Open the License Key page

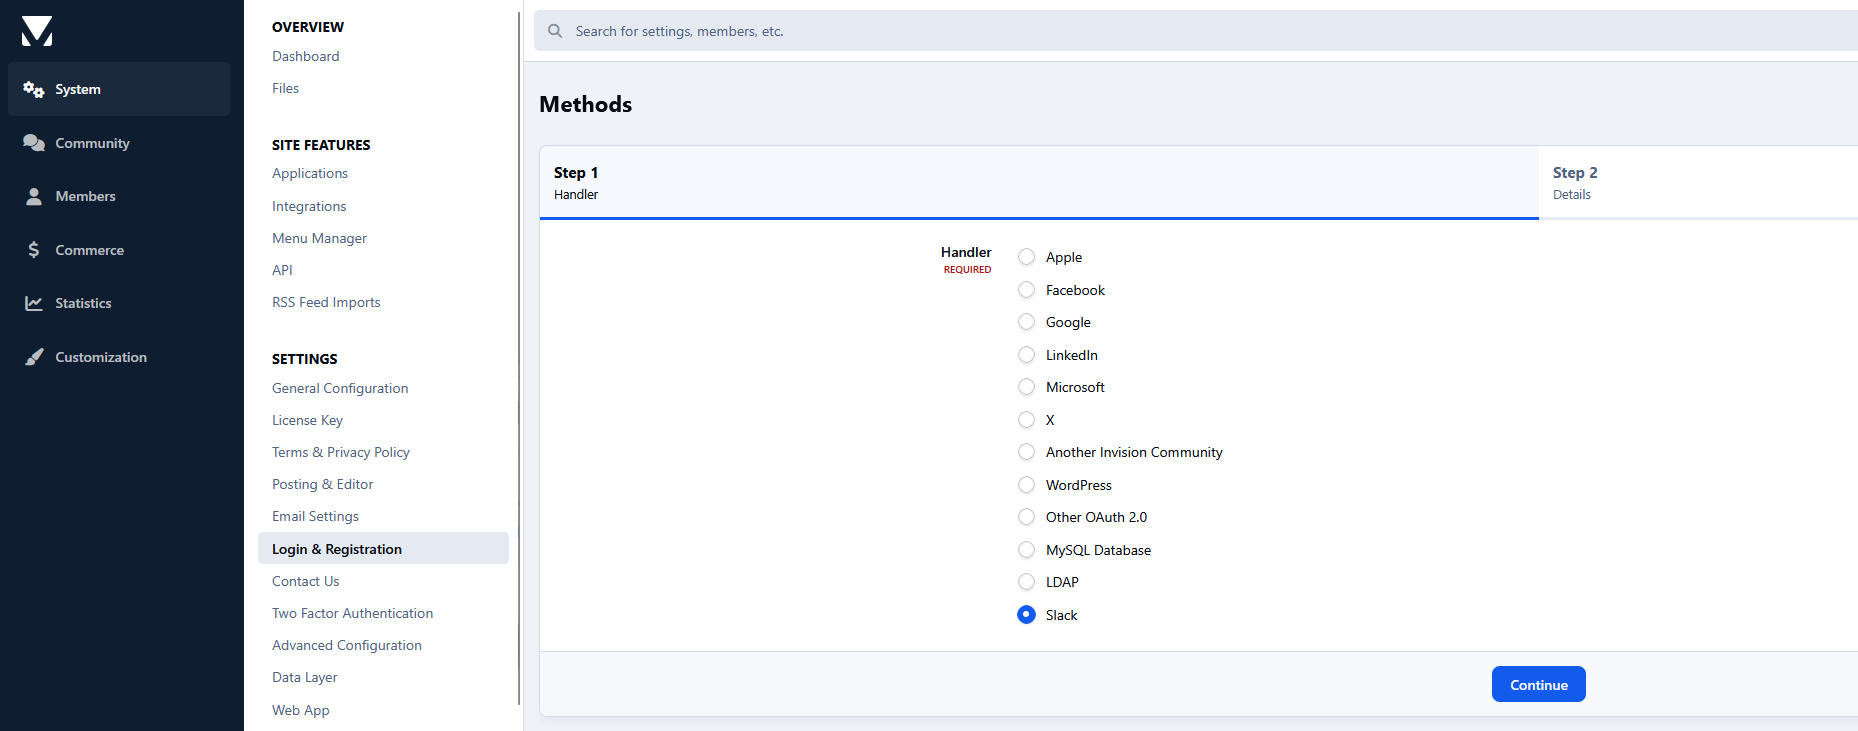coord(307,420)
